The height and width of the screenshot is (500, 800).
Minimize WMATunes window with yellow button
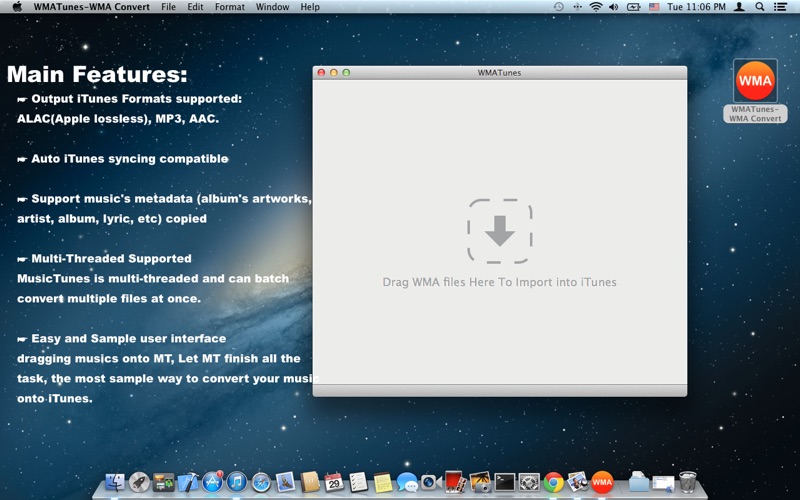[334, 72]
